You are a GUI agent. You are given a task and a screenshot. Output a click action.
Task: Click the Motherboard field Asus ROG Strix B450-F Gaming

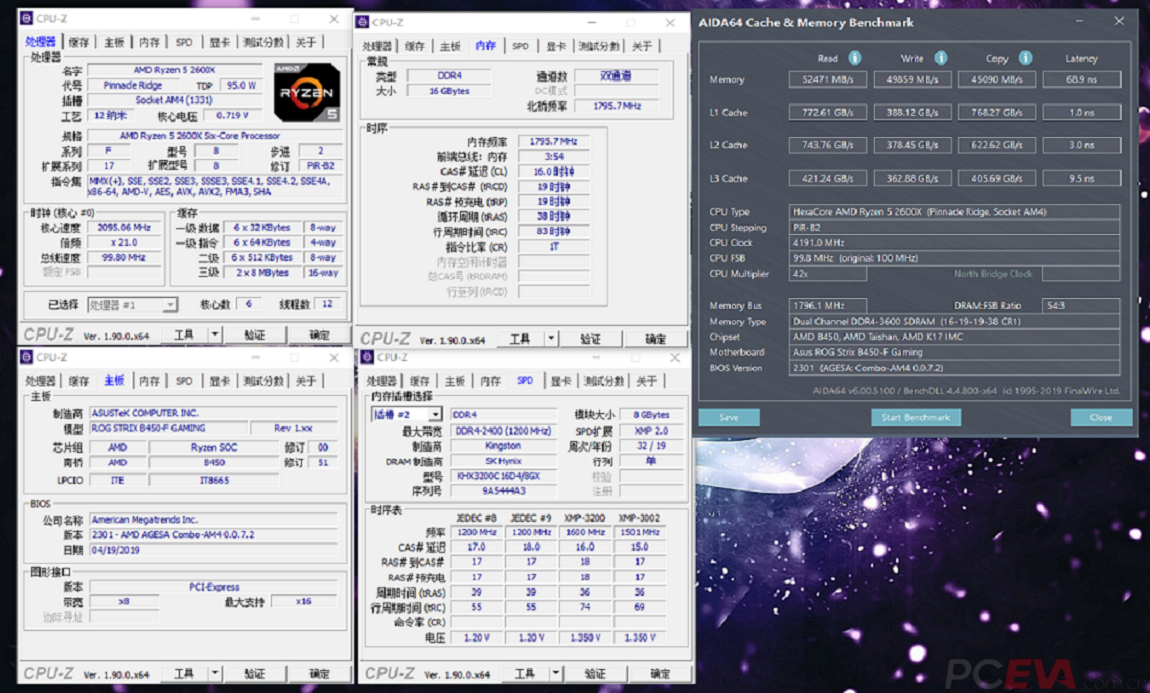954,352
